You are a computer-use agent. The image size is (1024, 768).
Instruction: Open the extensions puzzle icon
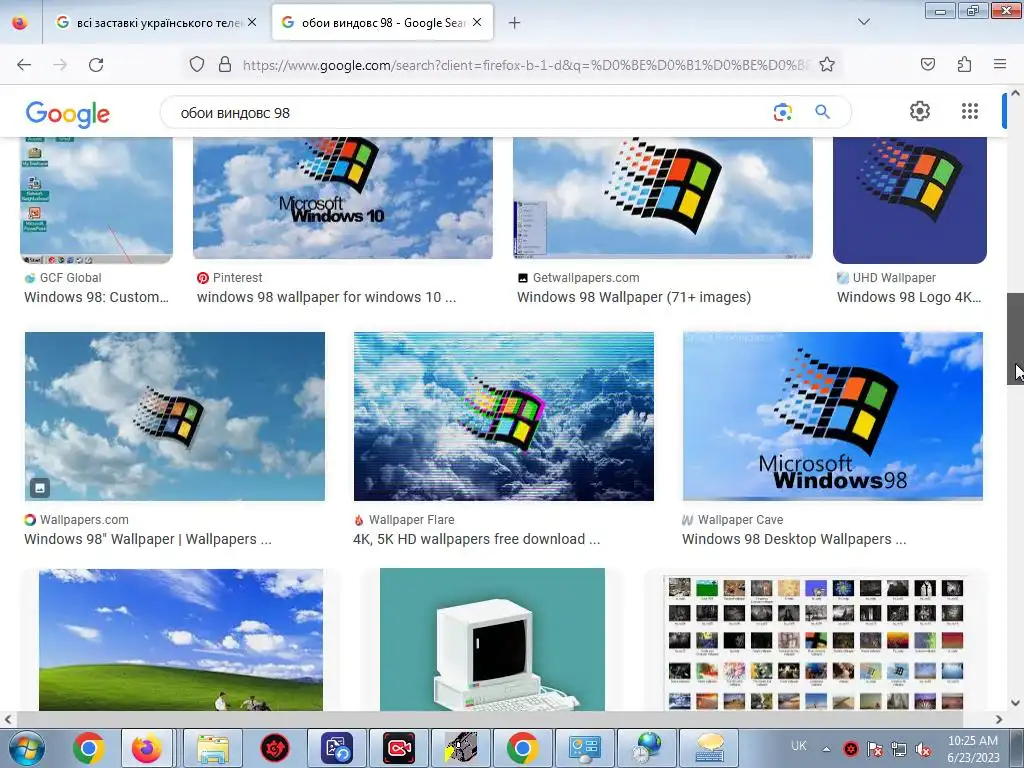964,64
